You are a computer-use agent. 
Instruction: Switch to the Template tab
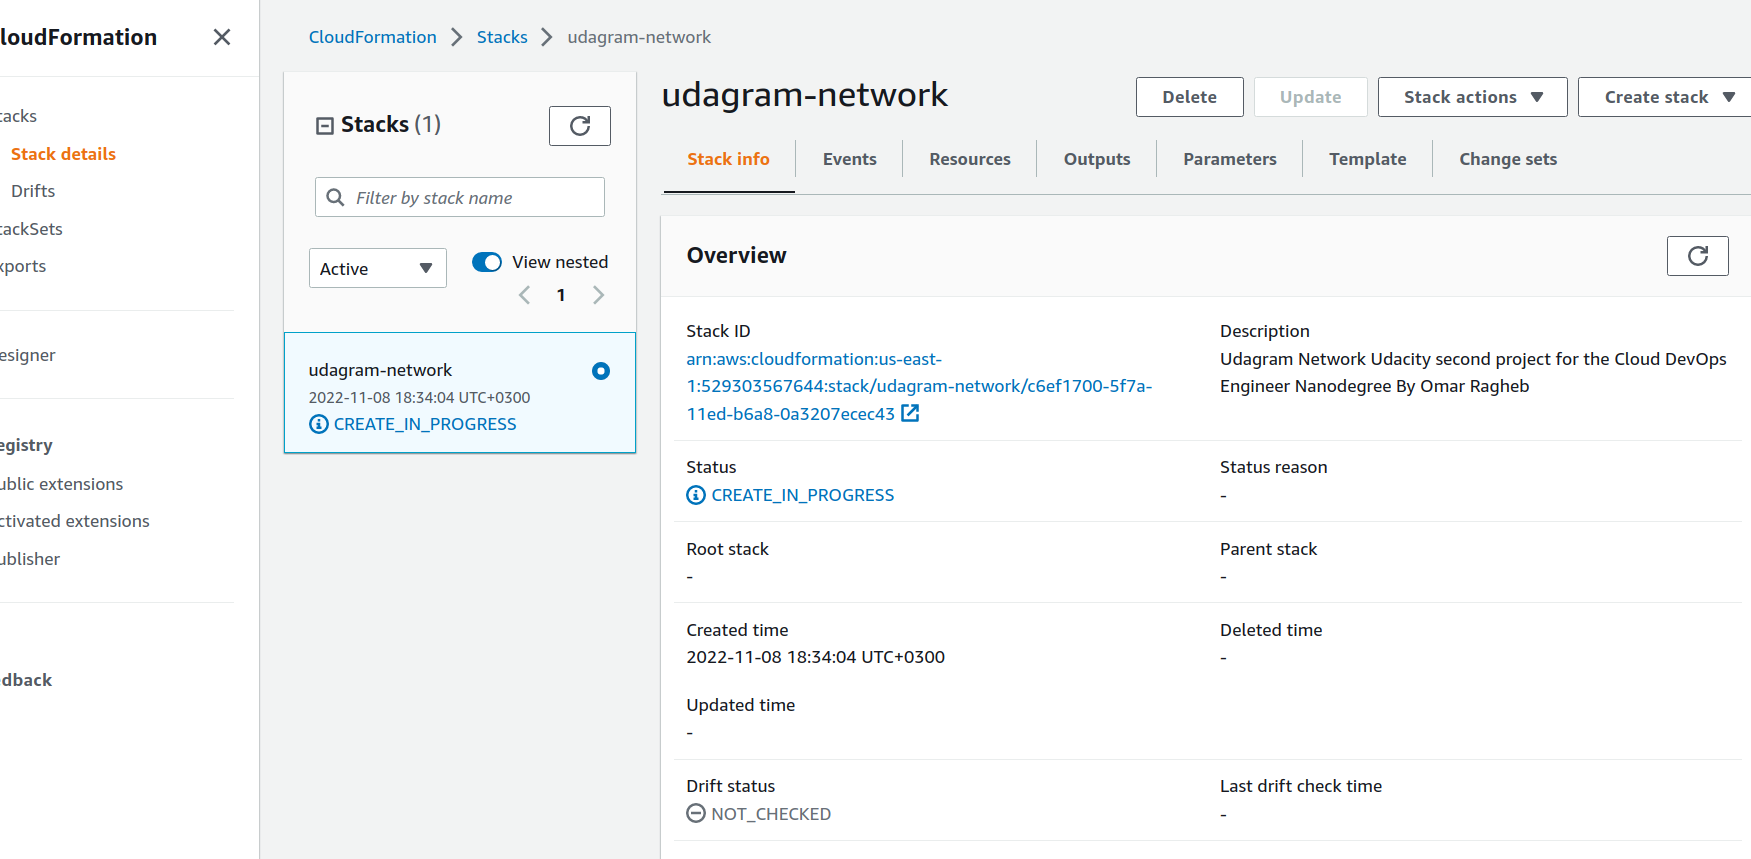click(1368, 159)
